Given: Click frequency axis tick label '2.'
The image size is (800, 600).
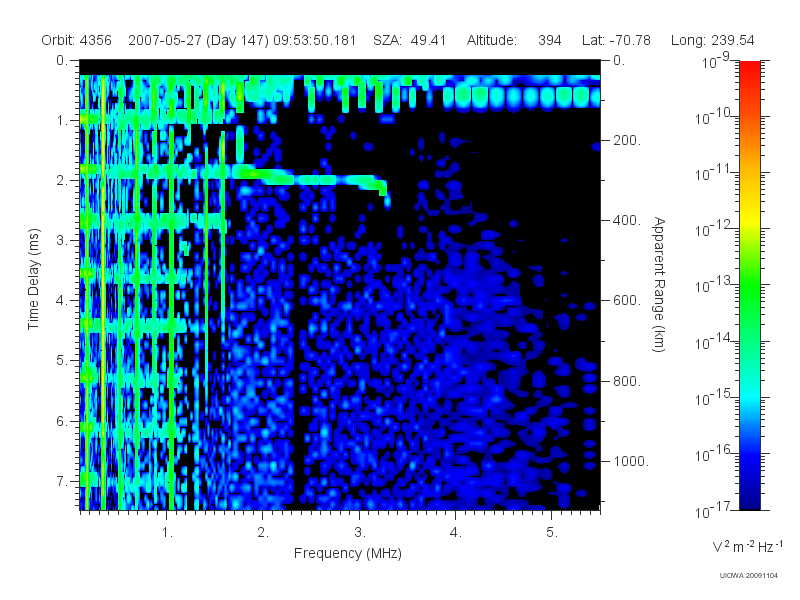Looking at the screenshot, I should (x=263, y=533).
